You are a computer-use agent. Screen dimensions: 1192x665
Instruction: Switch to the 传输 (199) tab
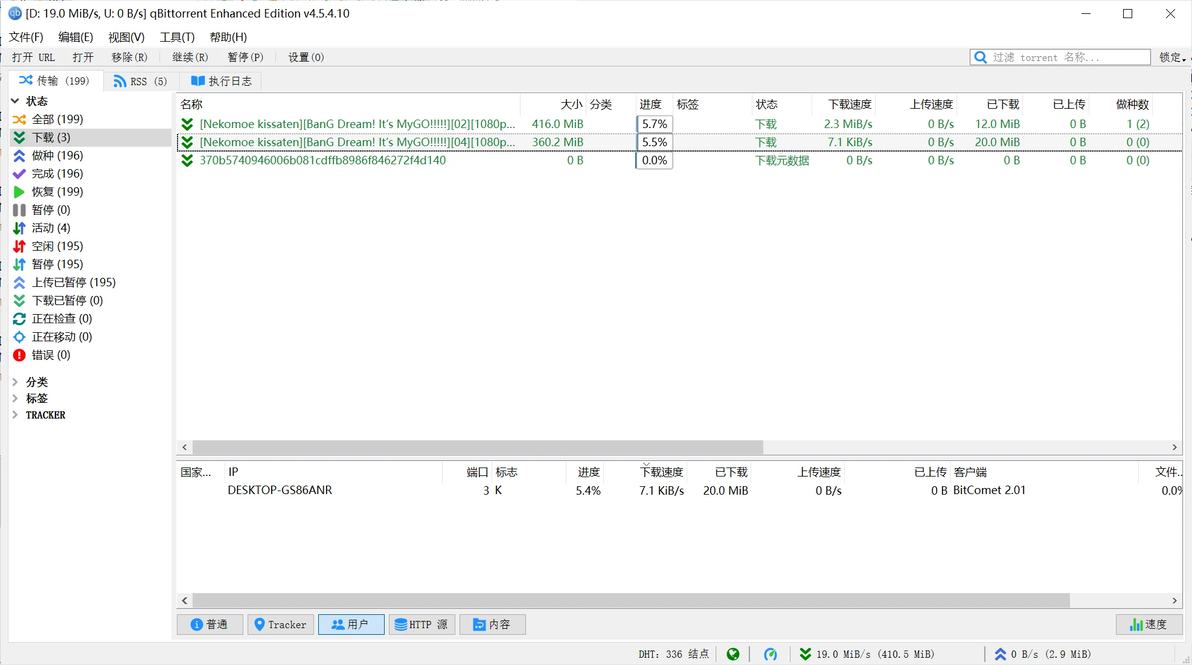(x=54, y=81)
